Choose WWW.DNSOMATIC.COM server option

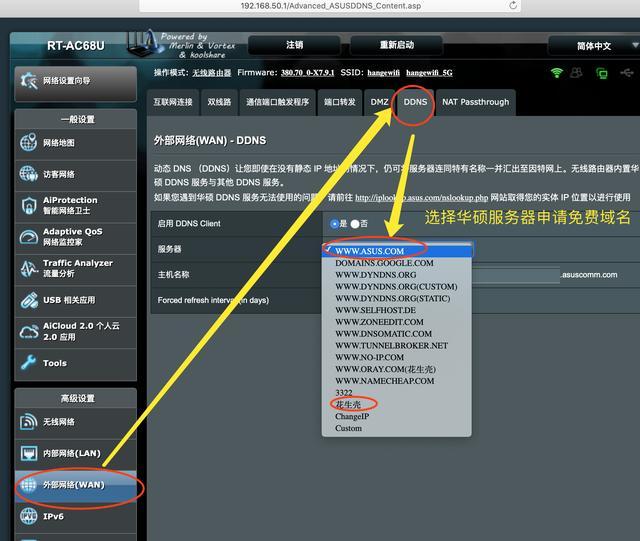point(397,334)
